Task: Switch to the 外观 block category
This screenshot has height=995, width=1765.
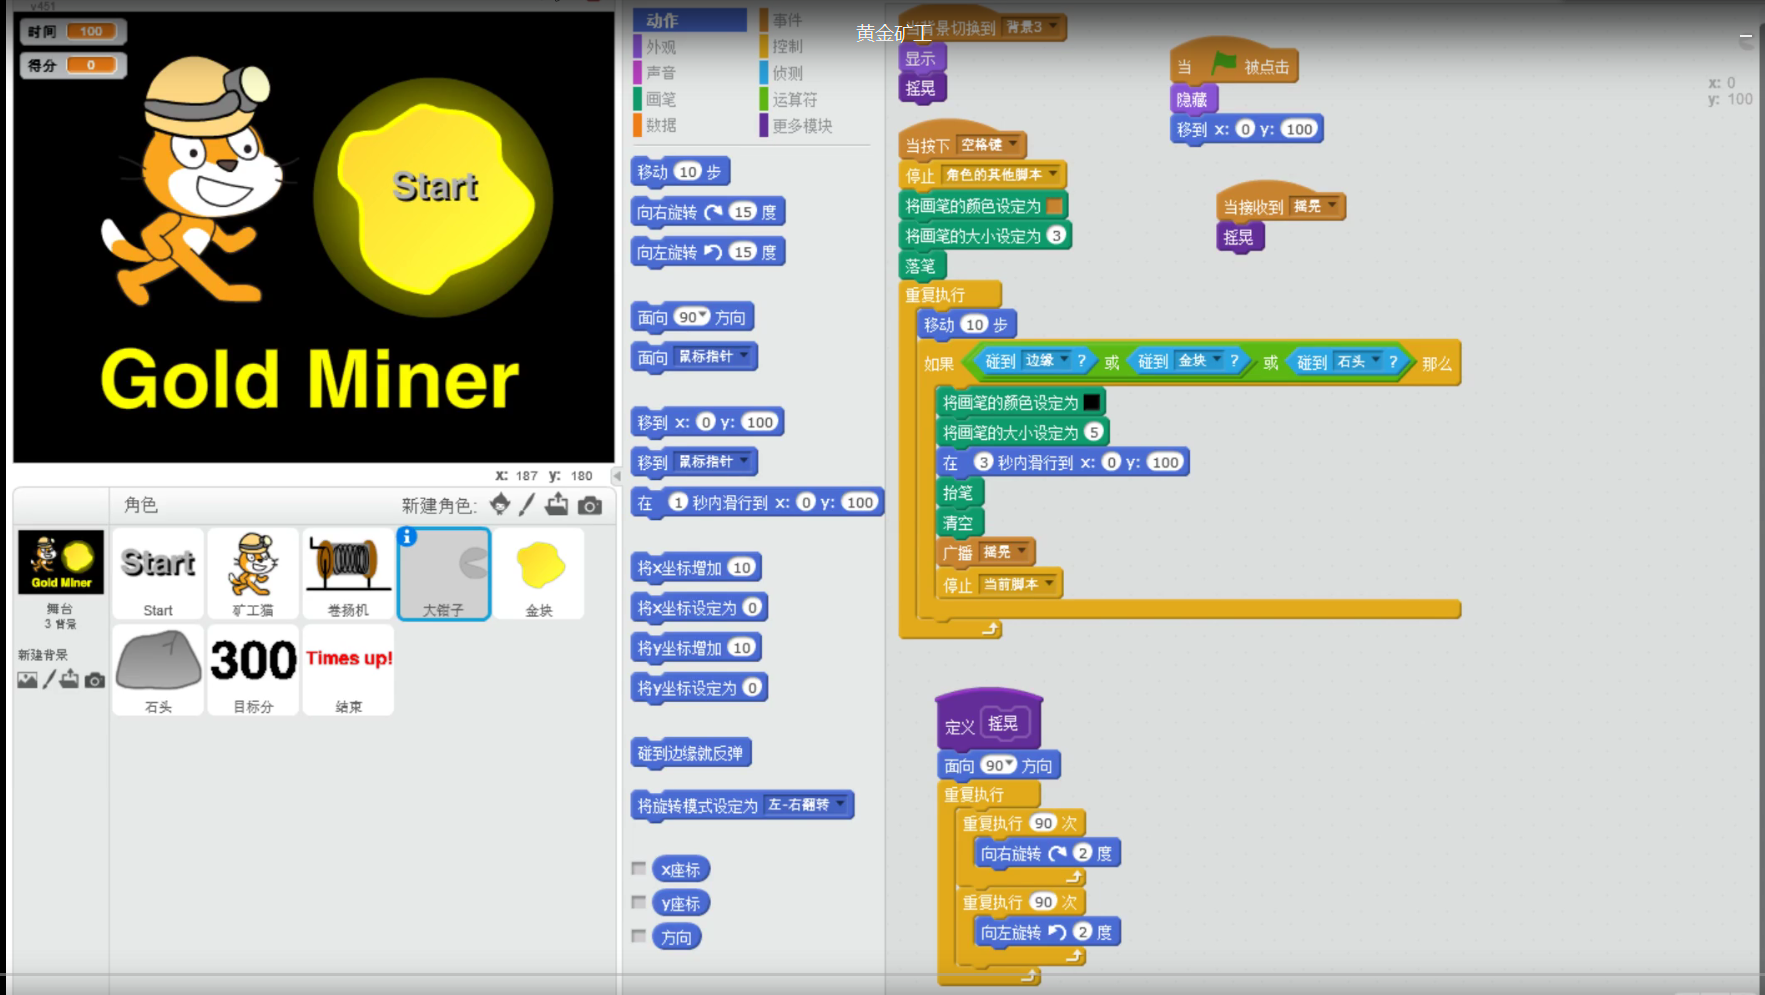Action: tap(661, 46)
